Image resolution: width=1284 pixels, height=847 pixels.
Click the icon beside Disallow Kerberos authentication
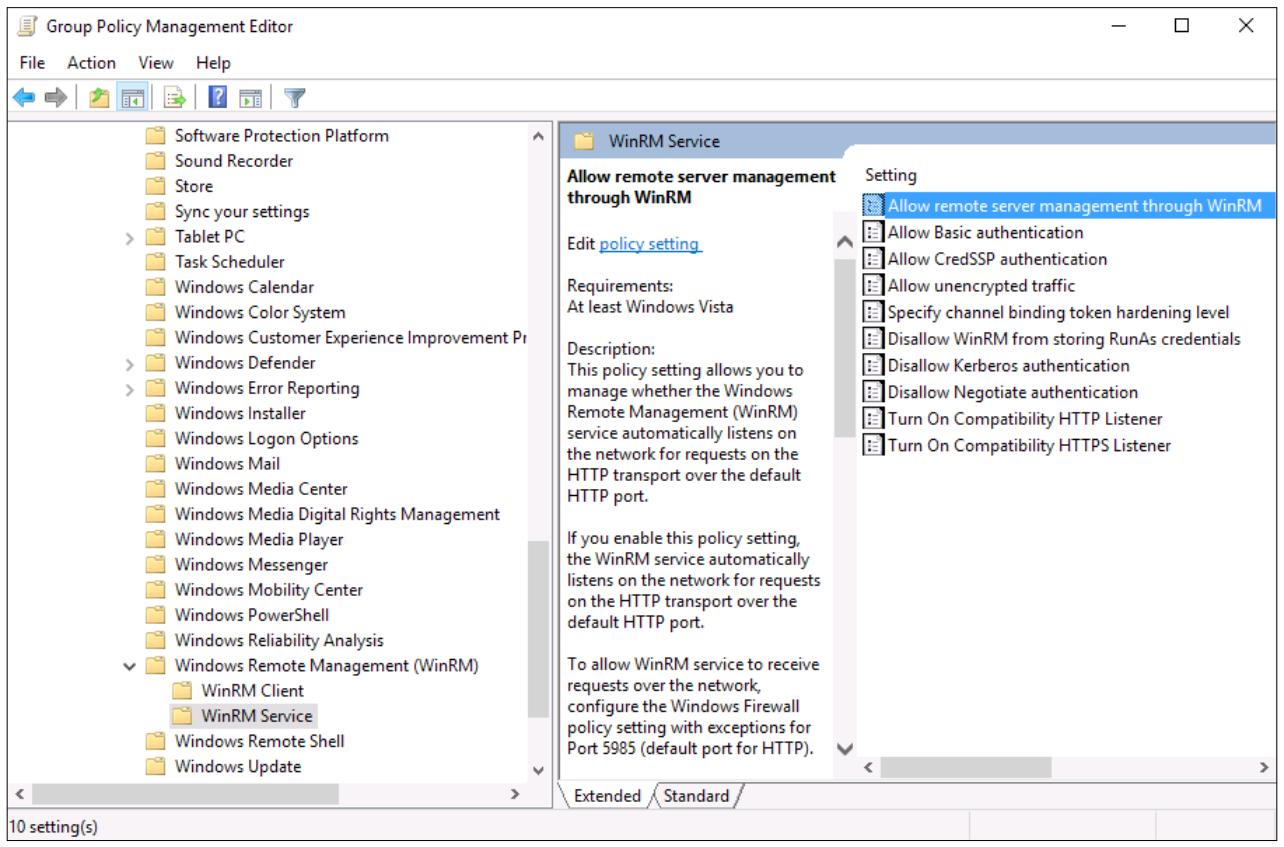point(874,365)
